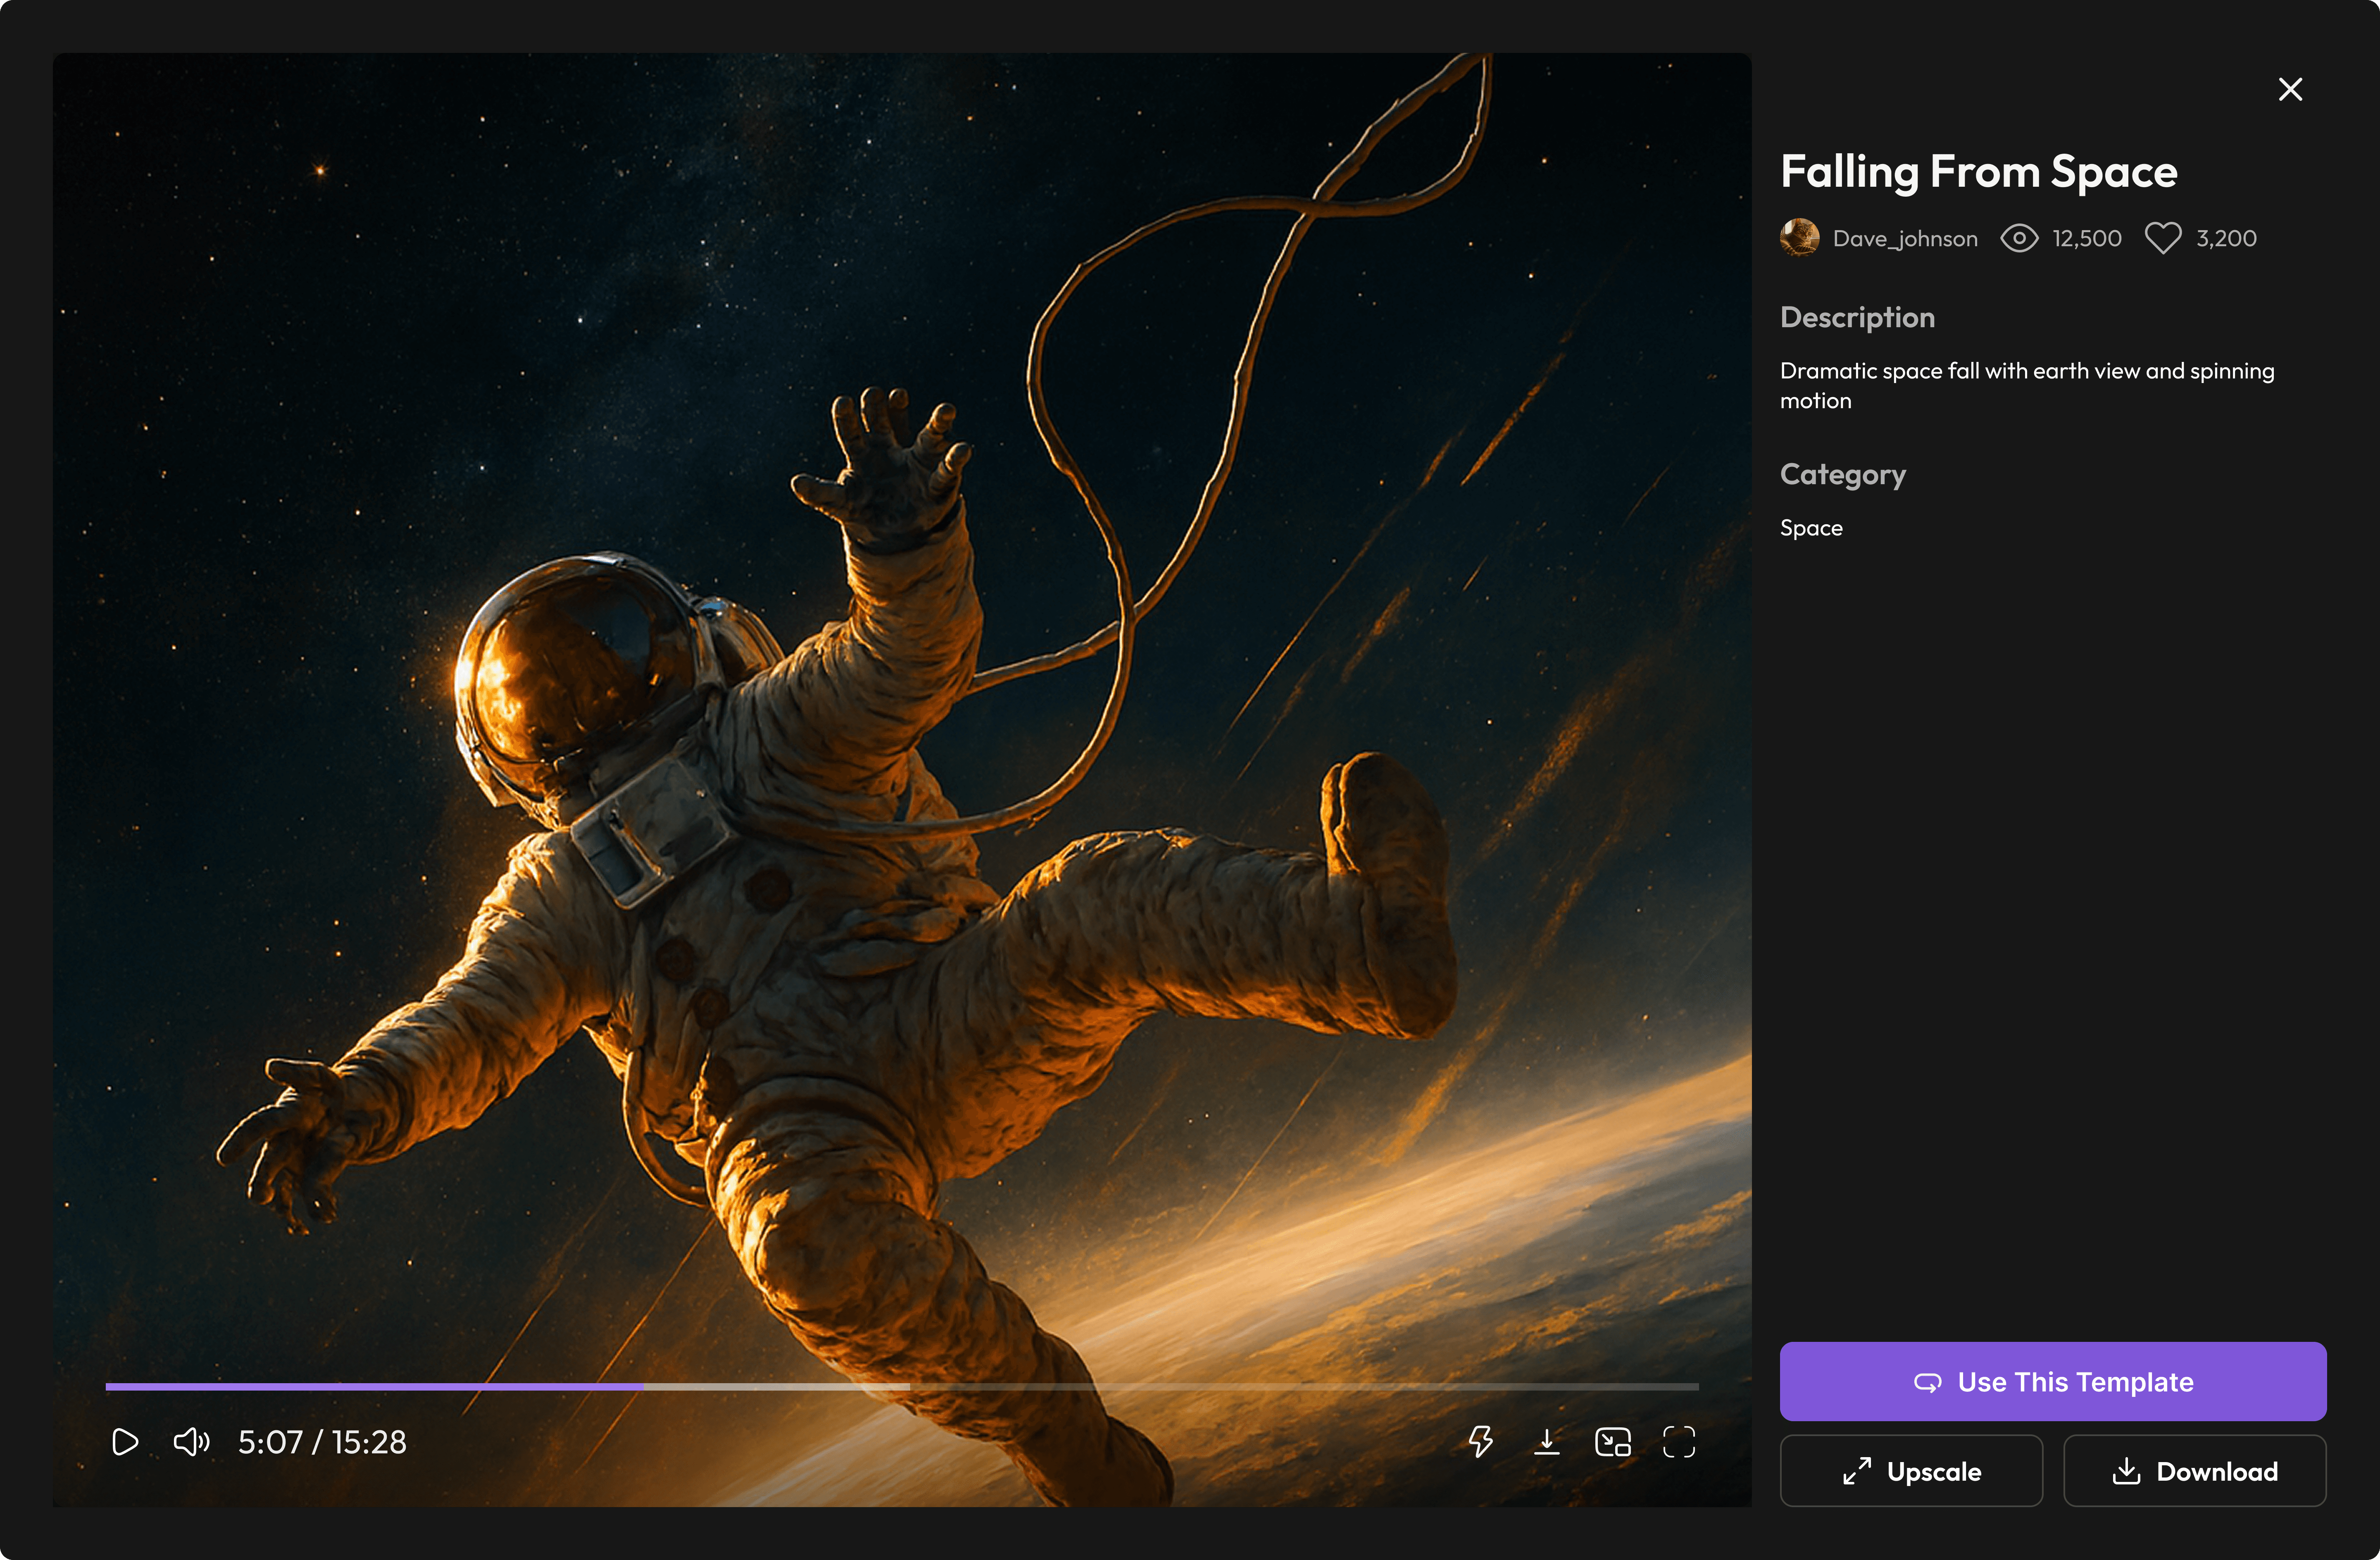Image resolution: width=2380 pixels, height=1560 pixels.
Task: Click the download arrow icon in player controls
Action: [x=1546, y=1442]
